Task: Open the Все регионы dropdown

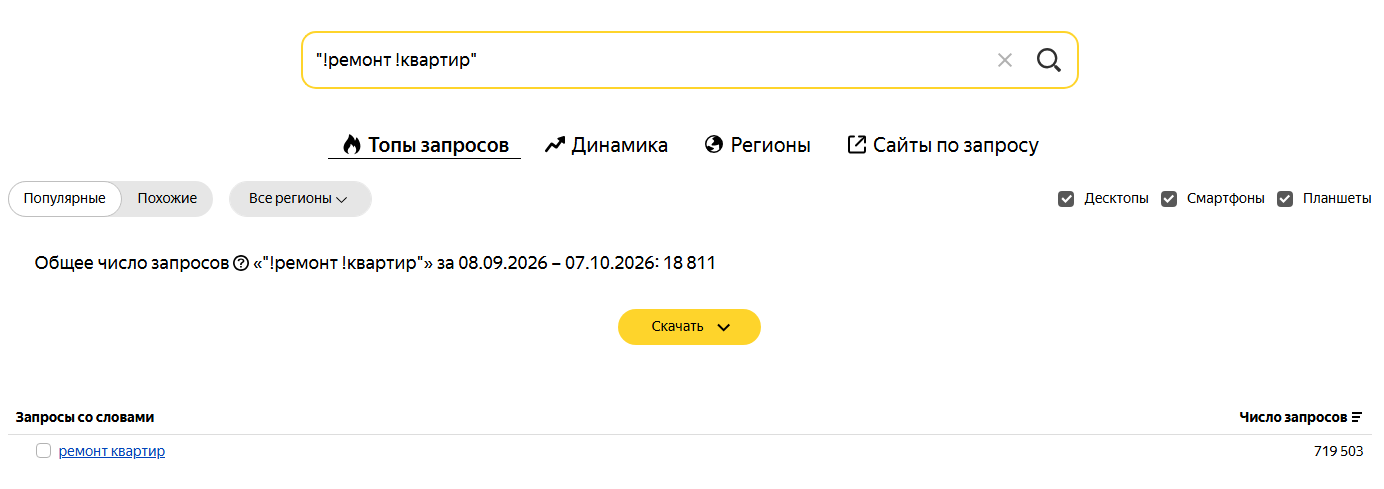Action: [300, 199]
